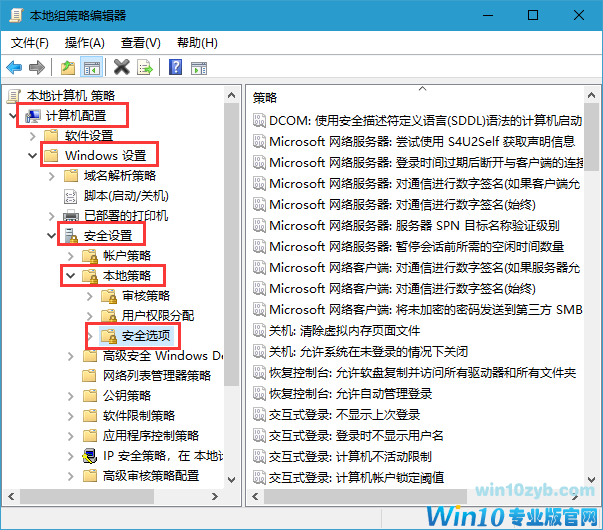Expand the 软件设置 node
The height and width of the screenshot is (530, 603).
(x=32, y=136)
